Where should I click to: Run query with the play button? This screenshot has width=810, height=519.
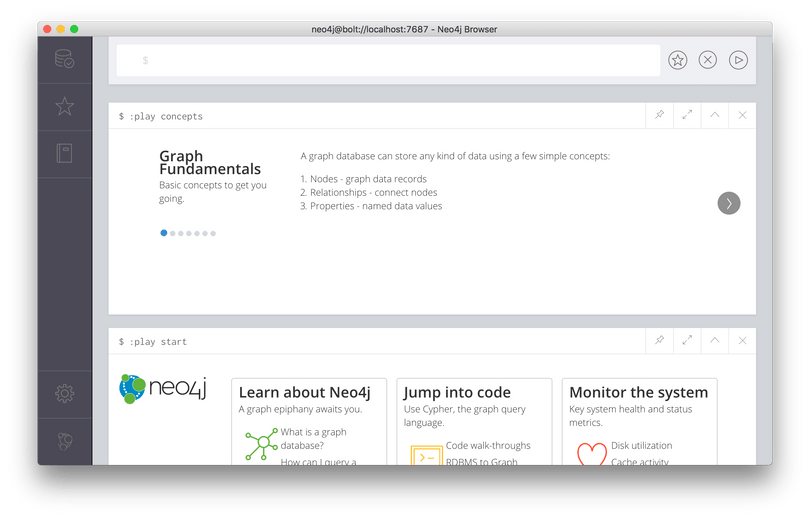738,60
